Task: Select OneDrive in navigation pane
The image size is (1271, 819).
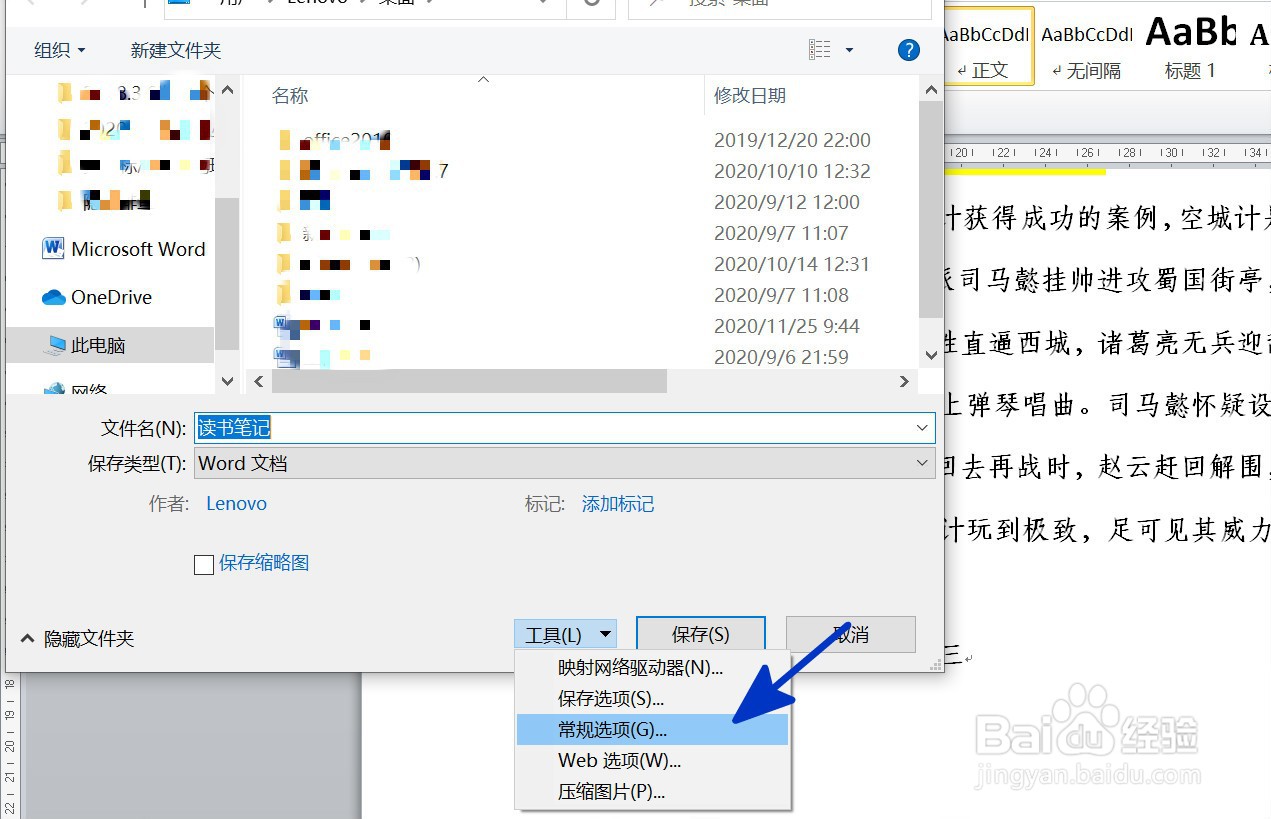Action: coord(97,297)
